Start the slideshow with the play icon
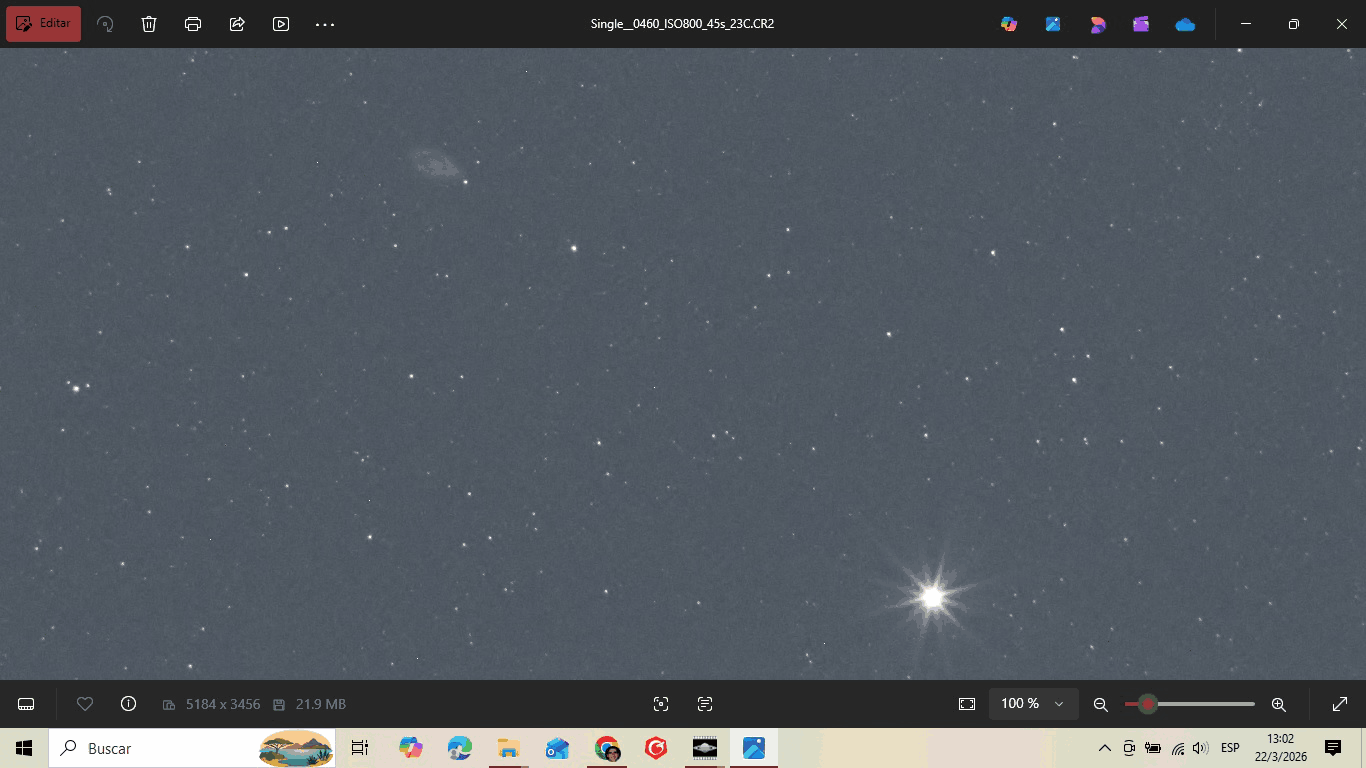This screenshot has height=768, width=1366. [281, 24]
